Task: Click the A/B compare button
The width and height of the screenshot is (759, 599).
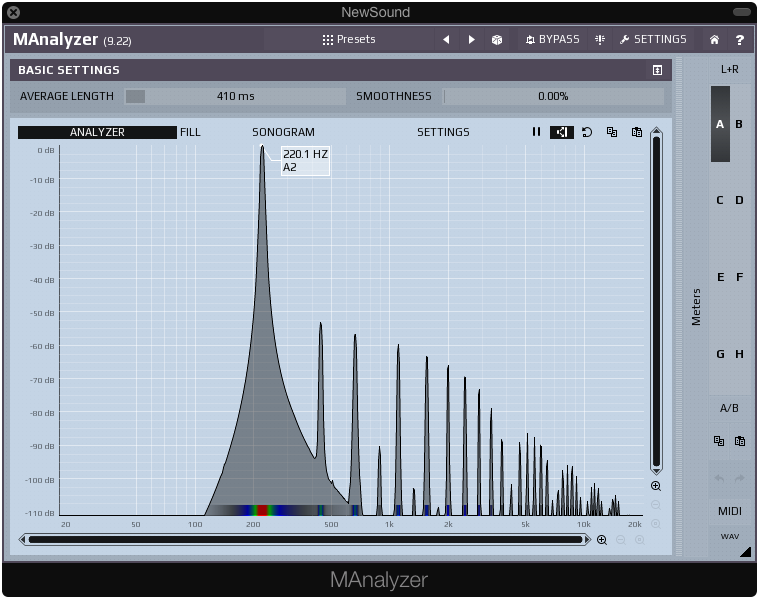Action: click(729, 408)
